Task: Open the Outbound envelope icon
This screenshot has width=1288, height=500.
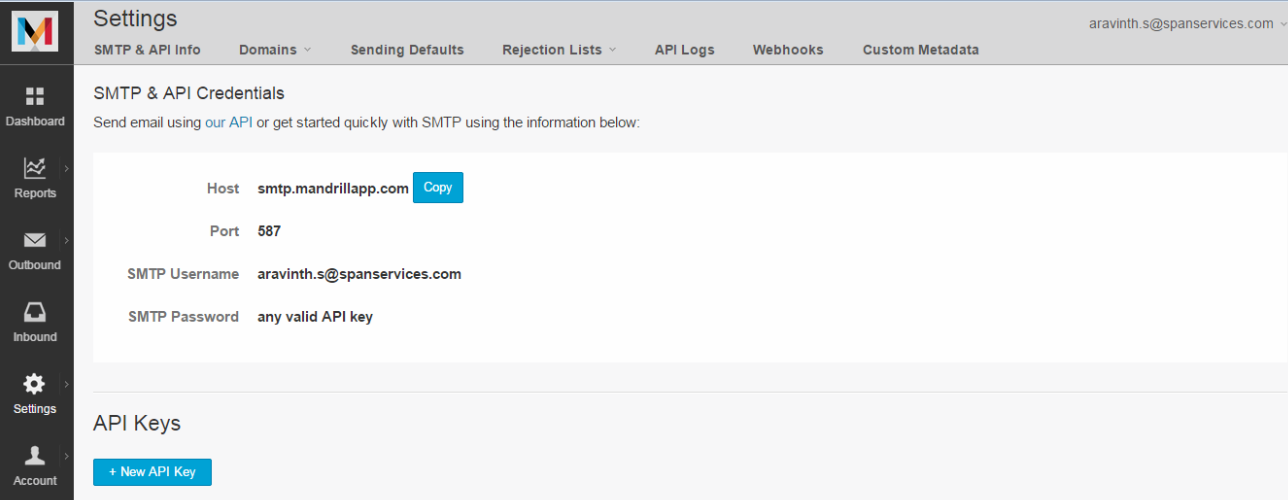Action: (35, 240)
